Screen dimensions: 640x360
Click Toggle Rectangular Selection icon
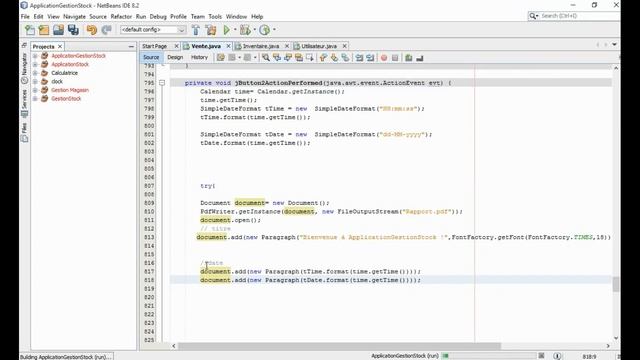[310, 58]
